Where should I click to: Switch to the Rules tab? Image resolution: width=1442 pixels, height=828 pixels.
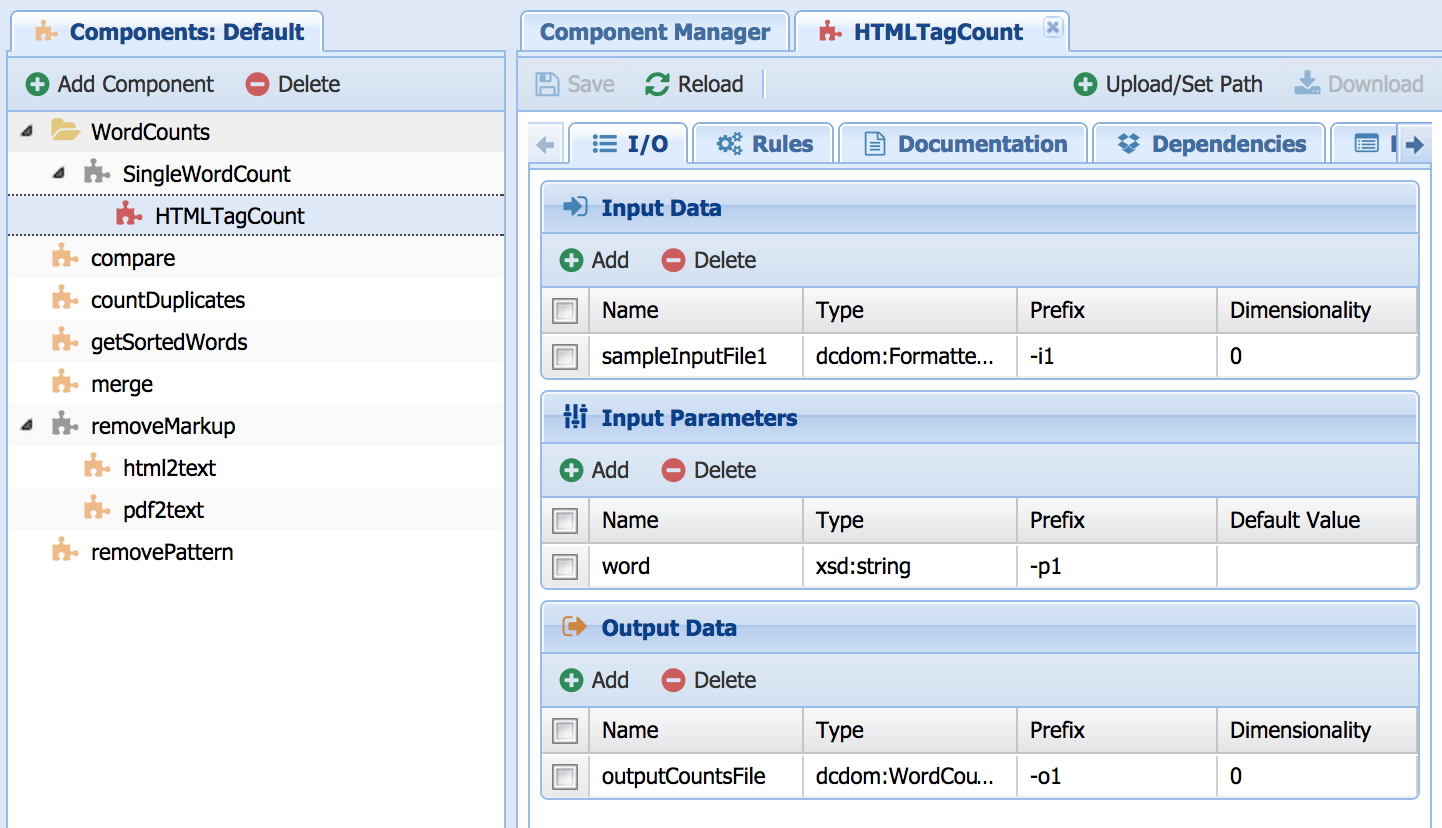(x=765, y=145)
